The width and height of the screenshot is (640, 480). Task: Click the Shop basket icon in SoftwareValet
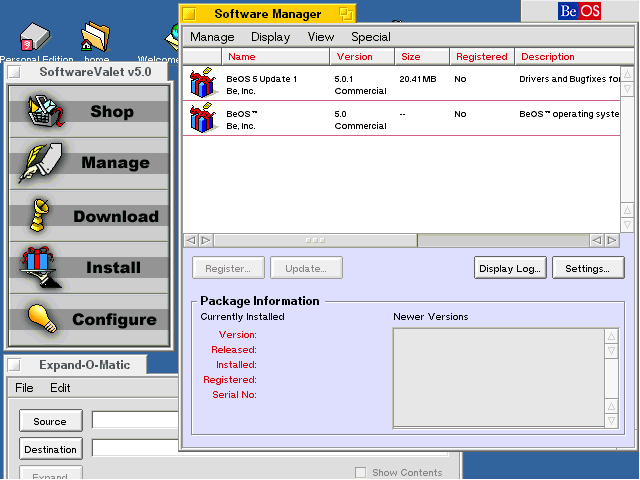(x=44, y=112)
